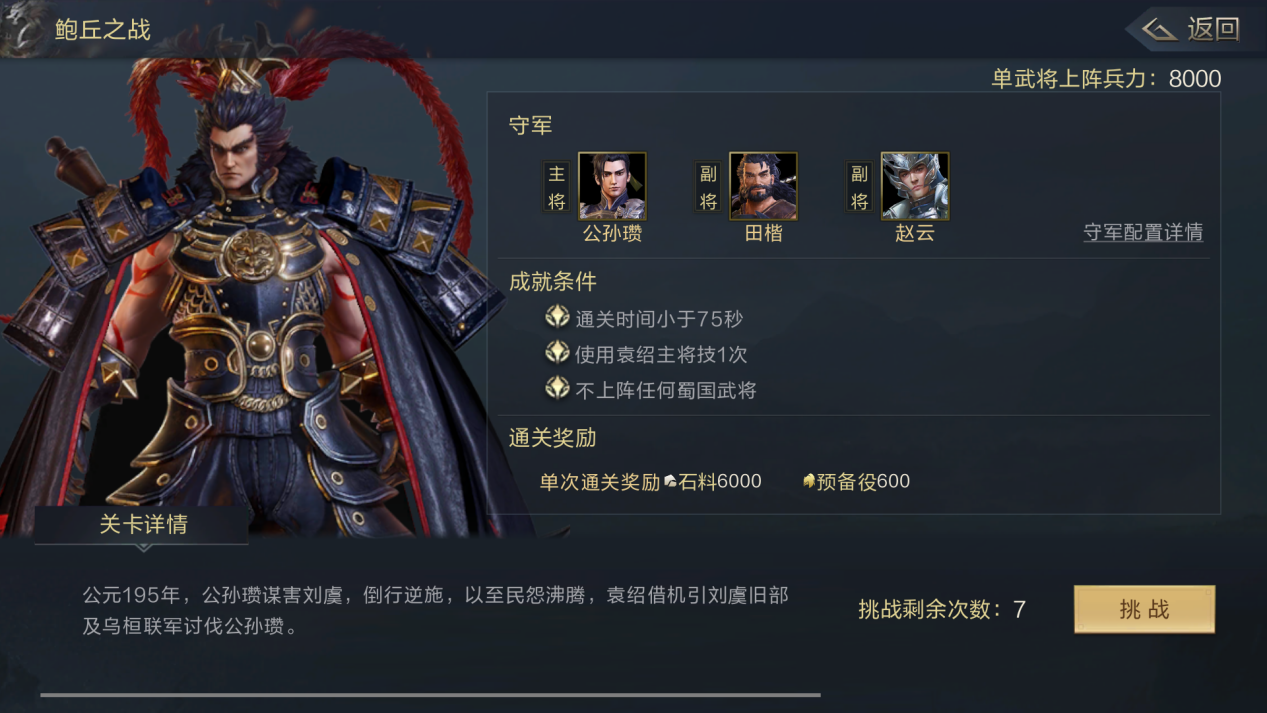
Task: Open 守军配置详情 link
Action: point(1143,233)
